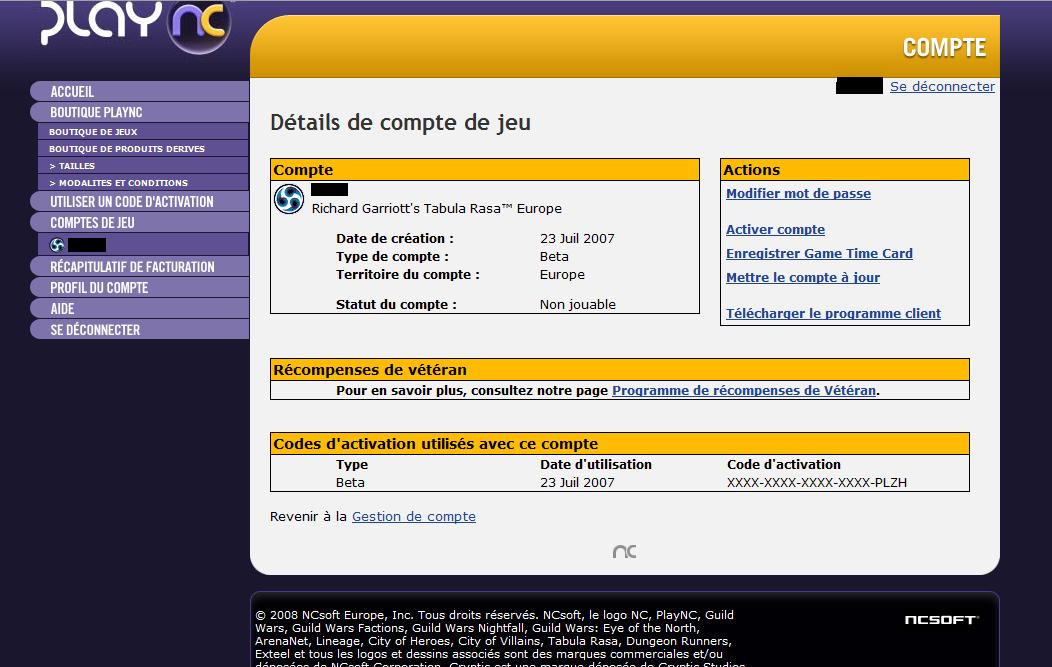This screenshot has width=1052, height=667.
Task: Click the small NC logo below account details
Action: pyautogui.click(x=625, y=552)
